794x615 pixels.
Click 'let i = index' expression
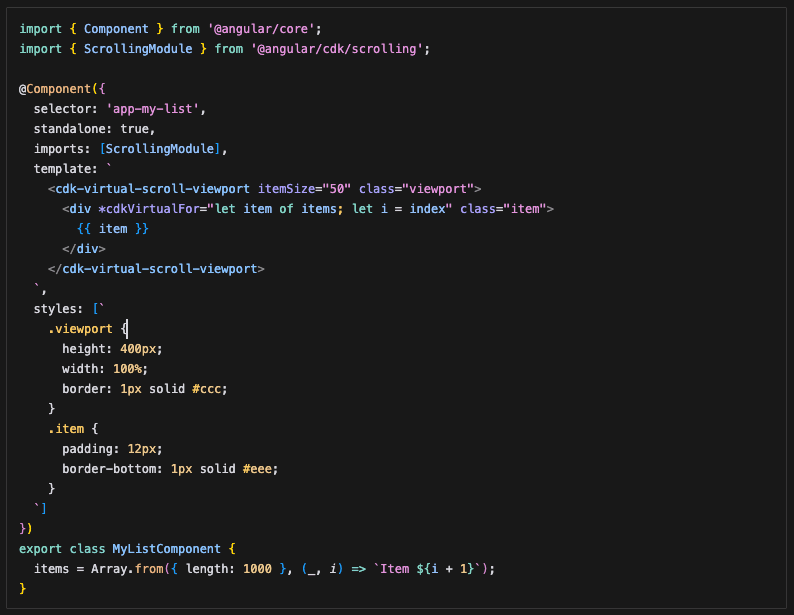[398, 209]
